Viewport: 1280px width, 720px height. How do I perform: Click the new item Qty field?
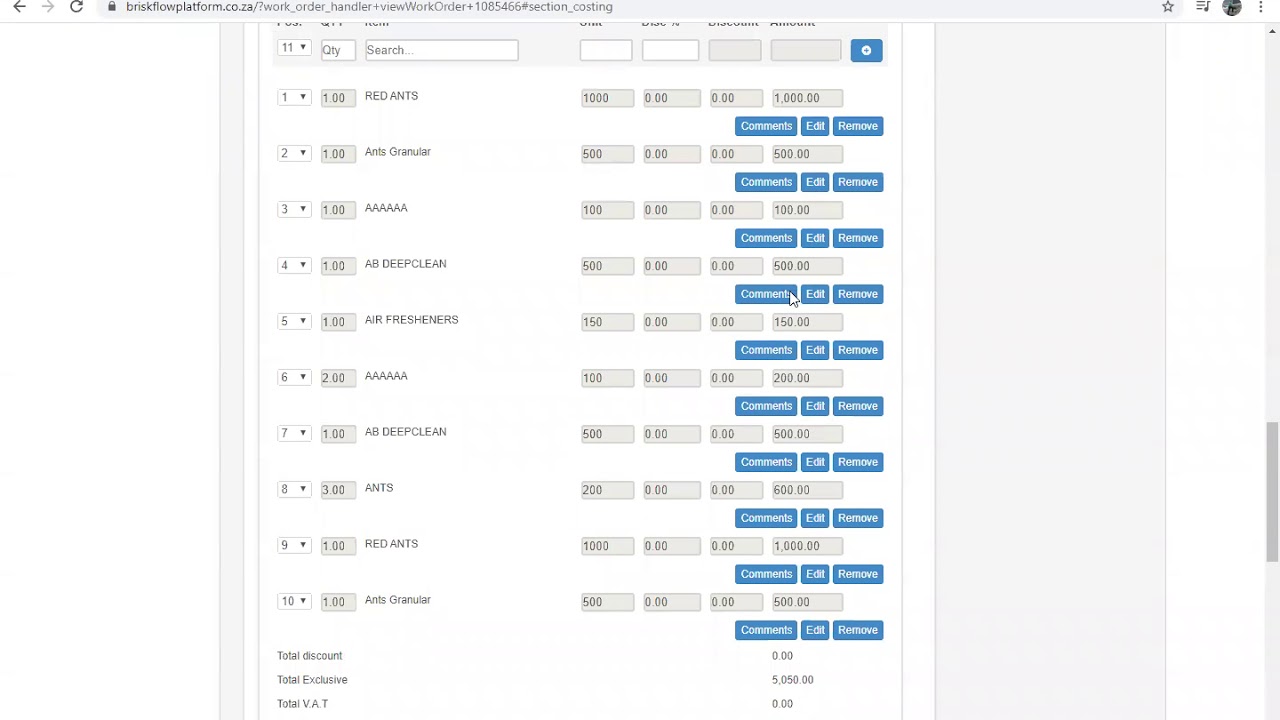click(338, 50)
